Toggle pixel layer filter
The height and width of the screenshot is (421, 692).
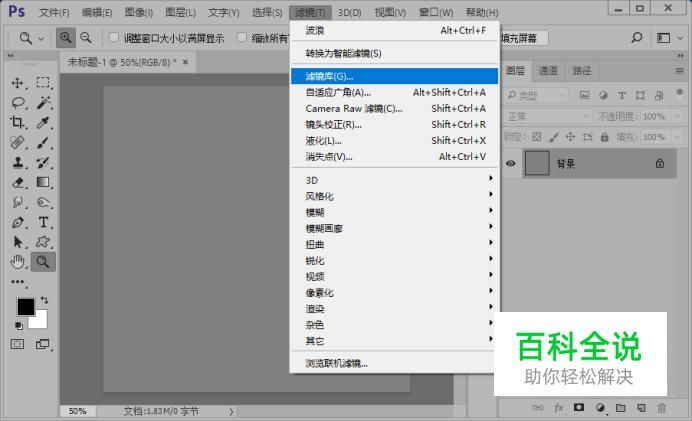tap(584, 95)
